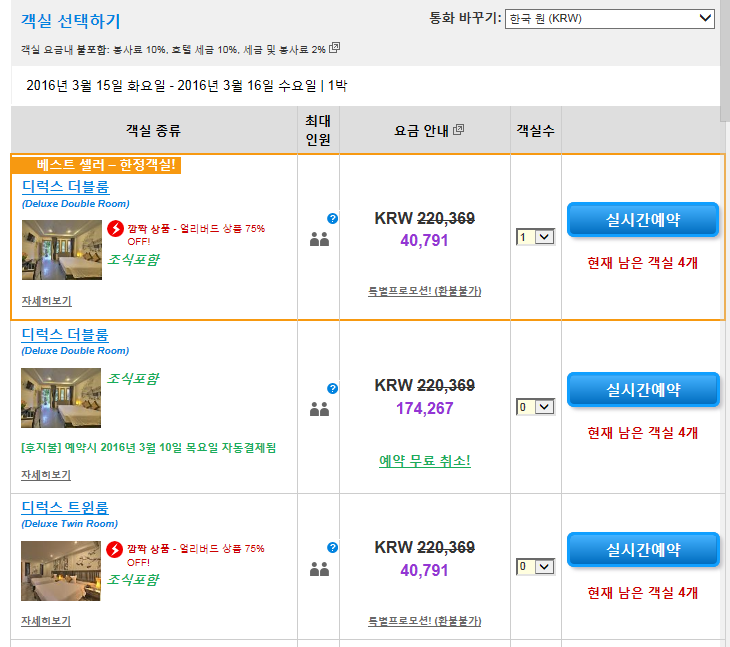View the room thumbnail in the 베스트 셀러 row
Image resolution: width=730 pixels, height=647 pixels.
click(x=62, y=250)
